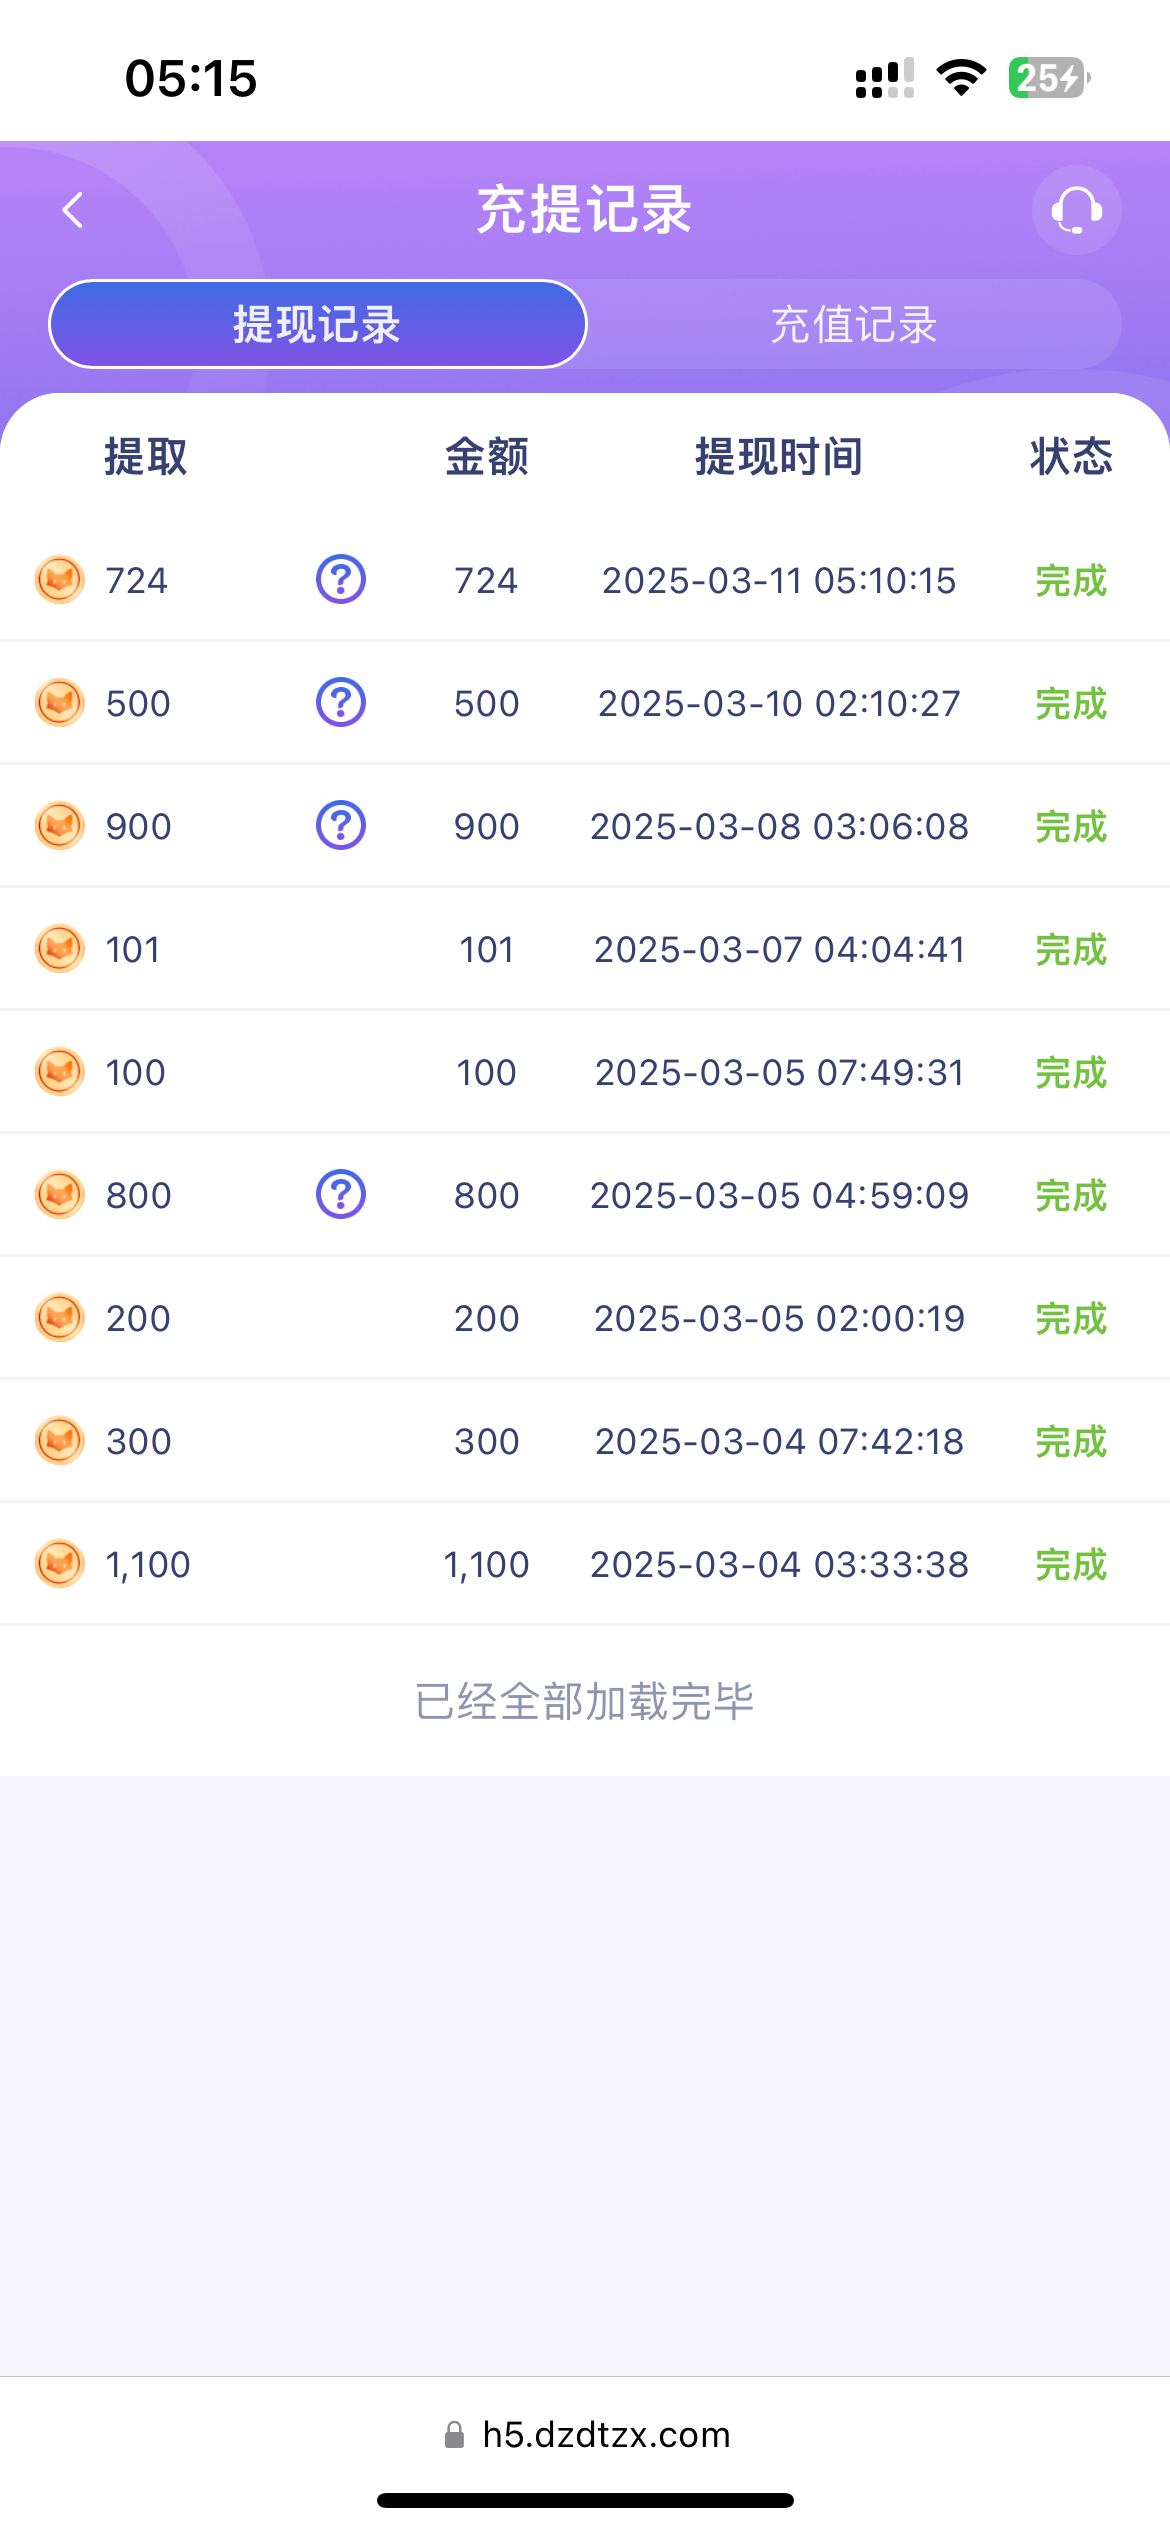
Task: Switch to the 充值记录 tab
Action: [x=854, y=325]
